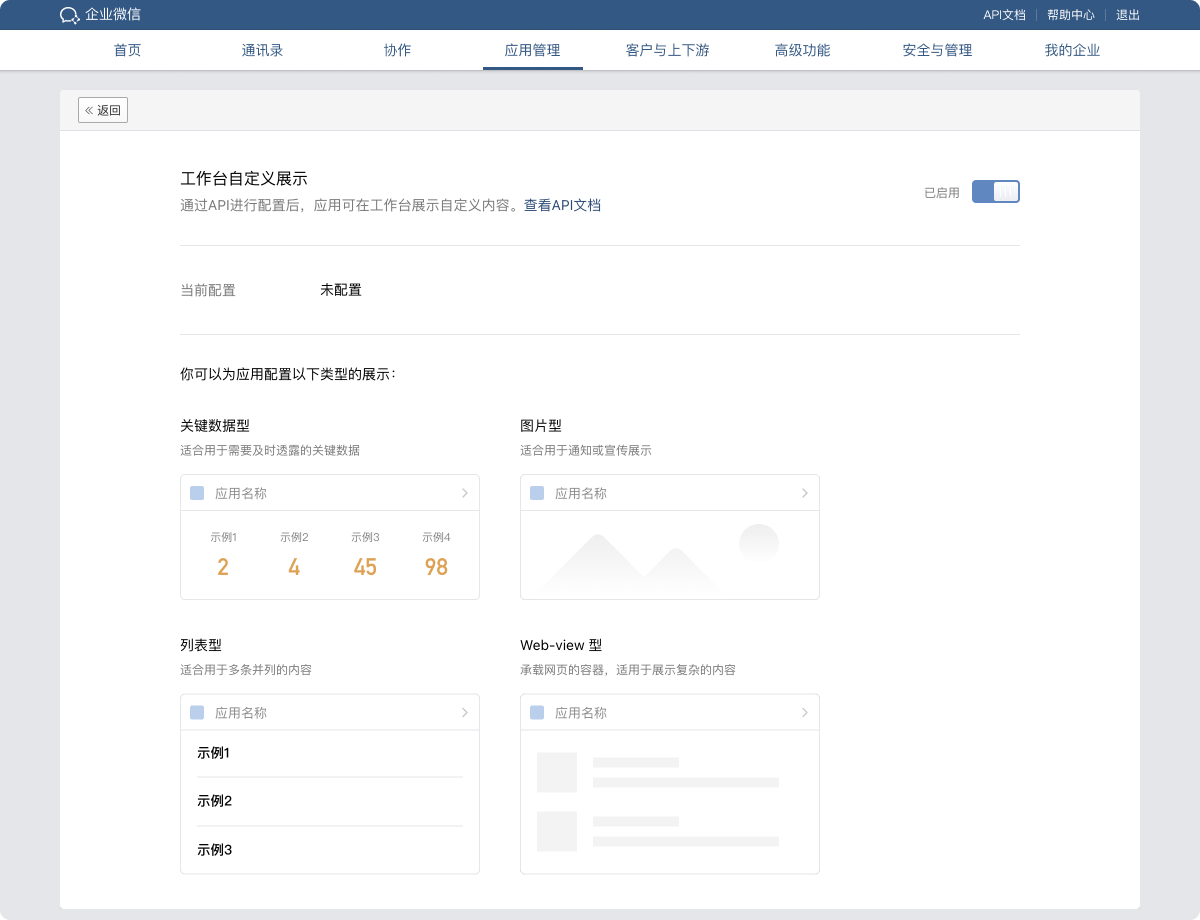Image resolution: width=1200 pixels, height=920 pixels.
Task: Click the blue app icon in 关键数据型 preview
Action: 196,492
